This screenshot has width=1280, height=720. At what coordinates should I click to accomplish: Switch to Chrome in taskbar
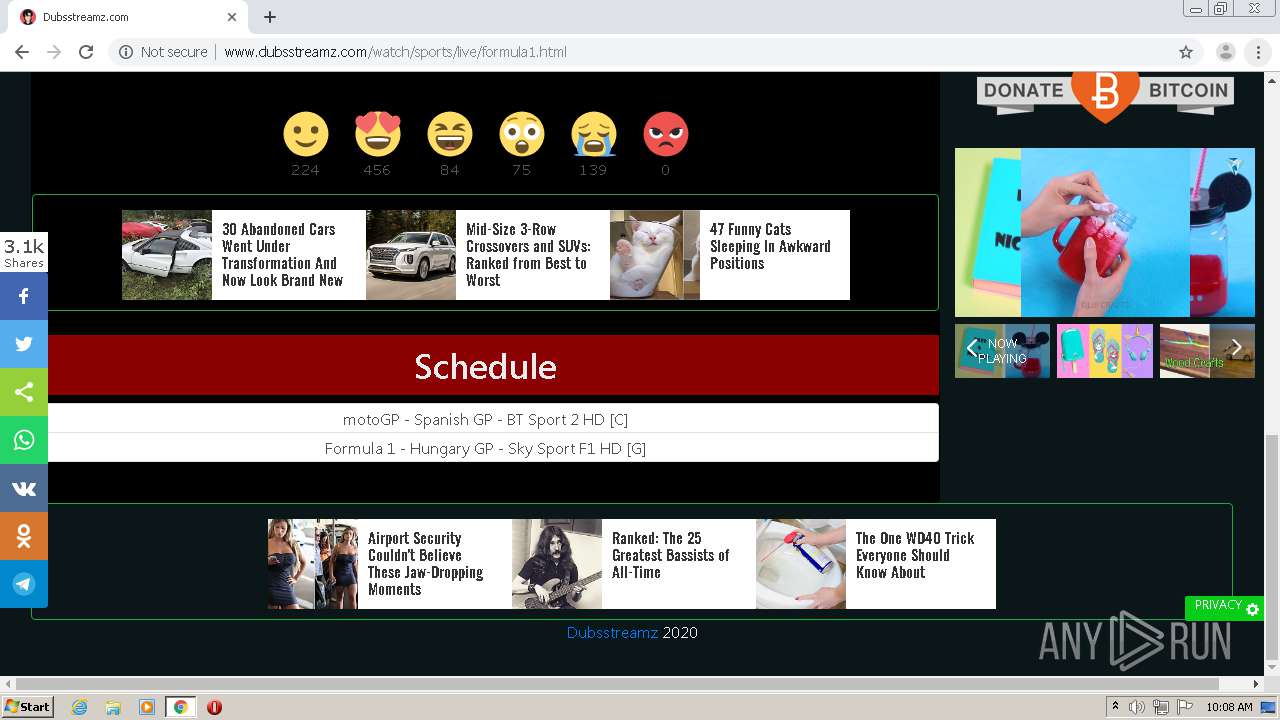181,707
